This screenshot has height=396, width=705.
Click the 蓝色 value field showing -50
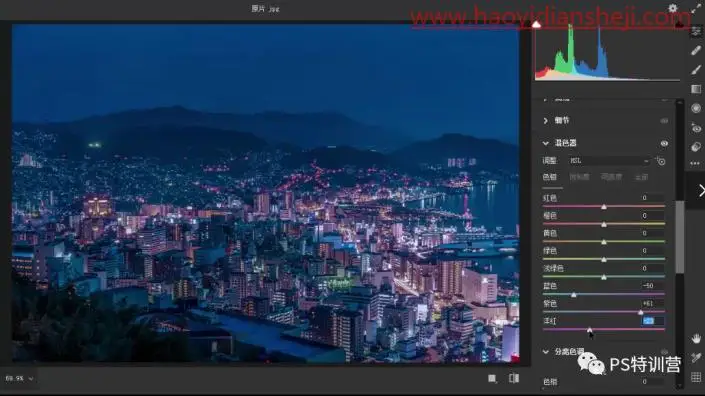(652, 286)
